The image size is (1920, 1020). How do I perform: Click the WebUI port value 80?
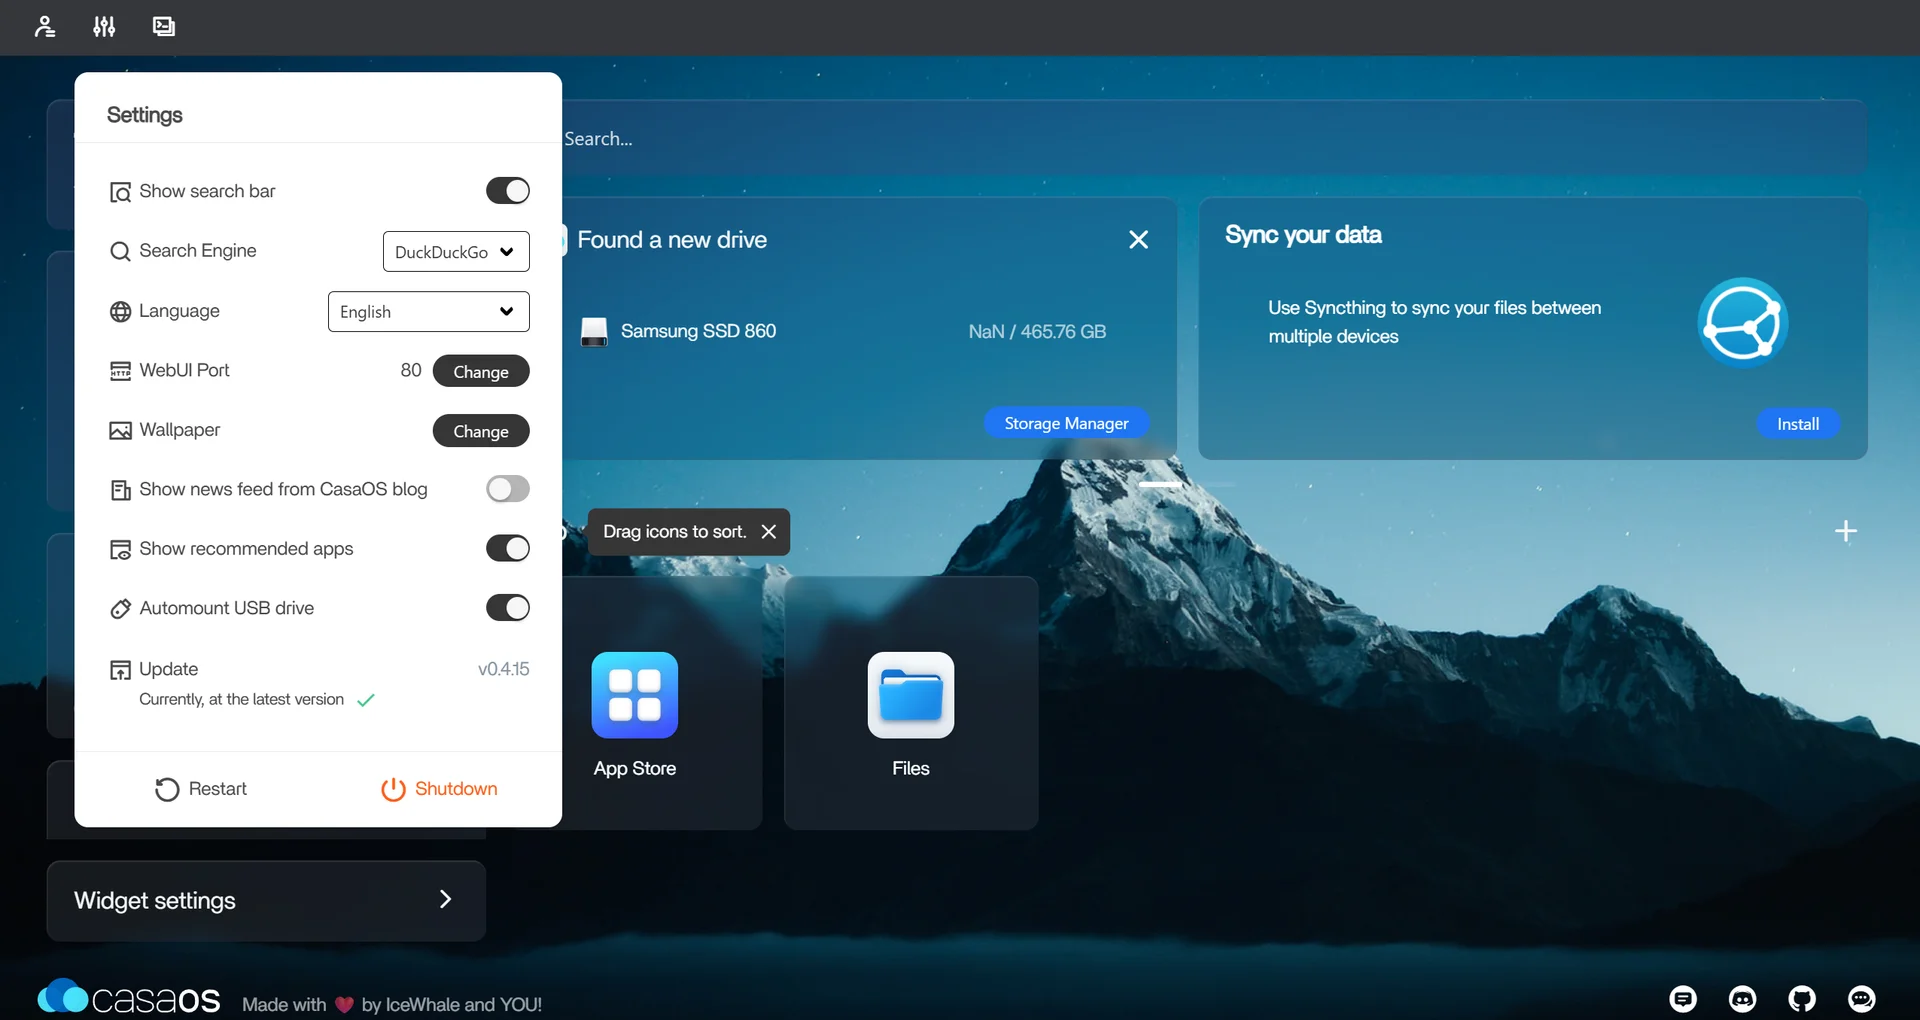411,370
